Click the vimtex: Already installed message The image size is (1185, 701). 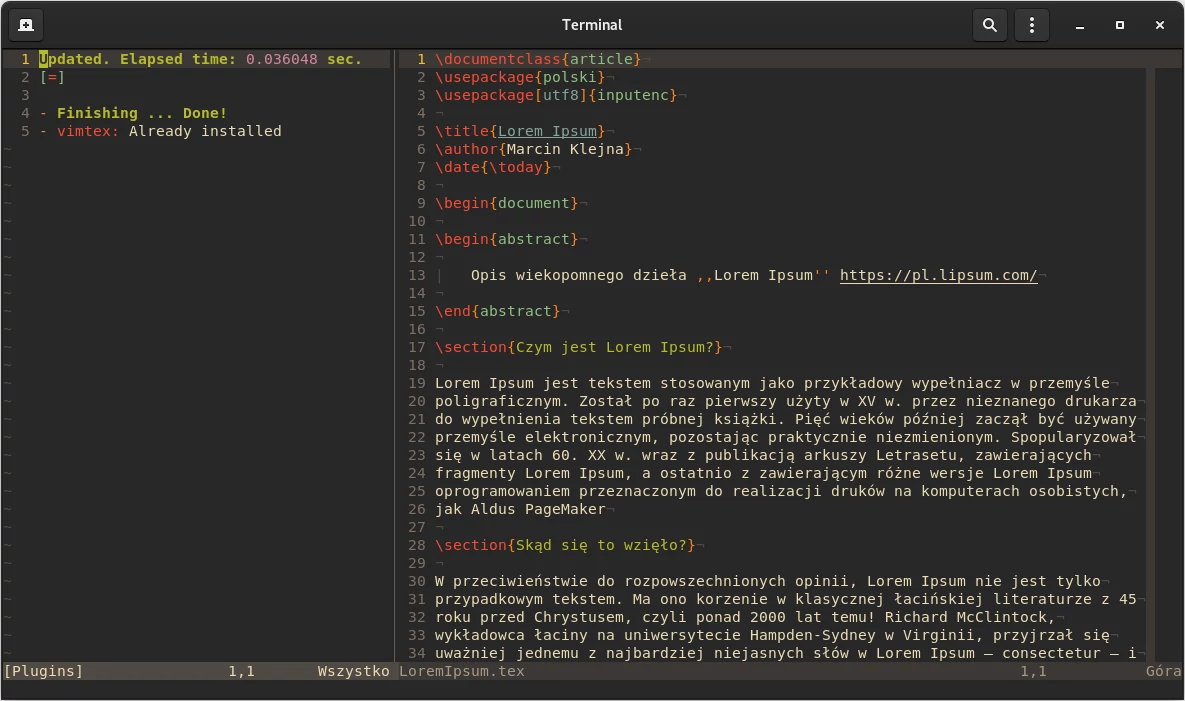(160, 131)
